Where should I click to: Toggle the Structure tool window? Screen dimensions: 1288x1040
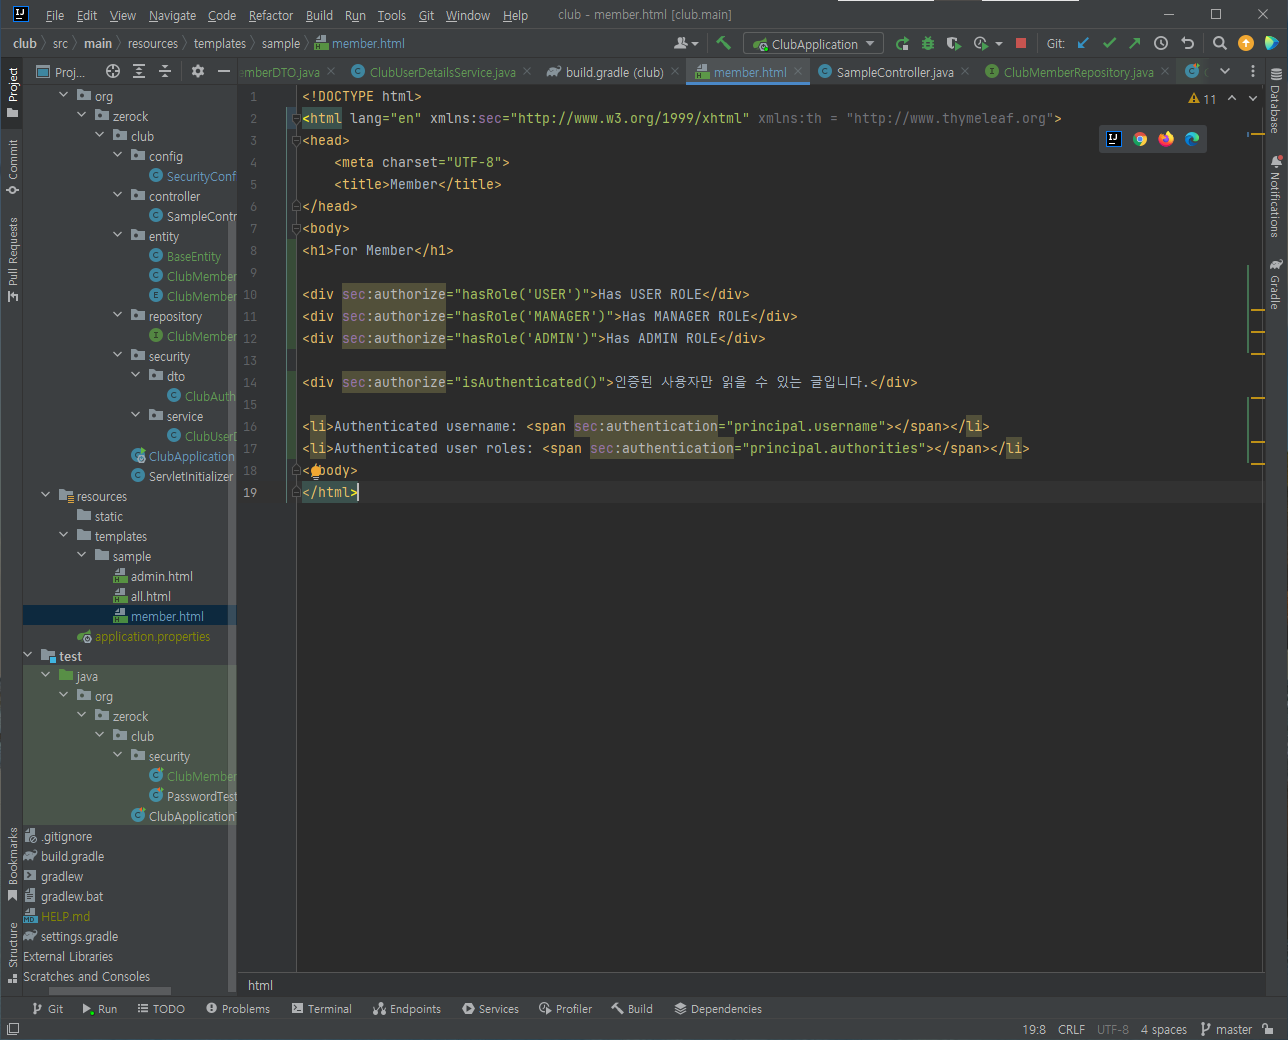coord(13,952)
